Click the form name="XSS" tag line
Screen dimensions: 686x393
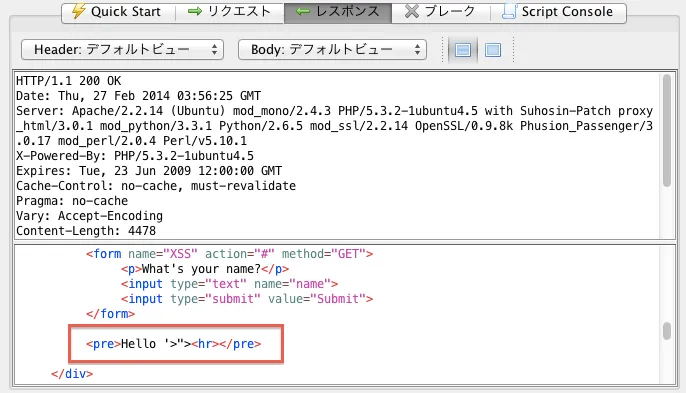click(x=229, y=254)
